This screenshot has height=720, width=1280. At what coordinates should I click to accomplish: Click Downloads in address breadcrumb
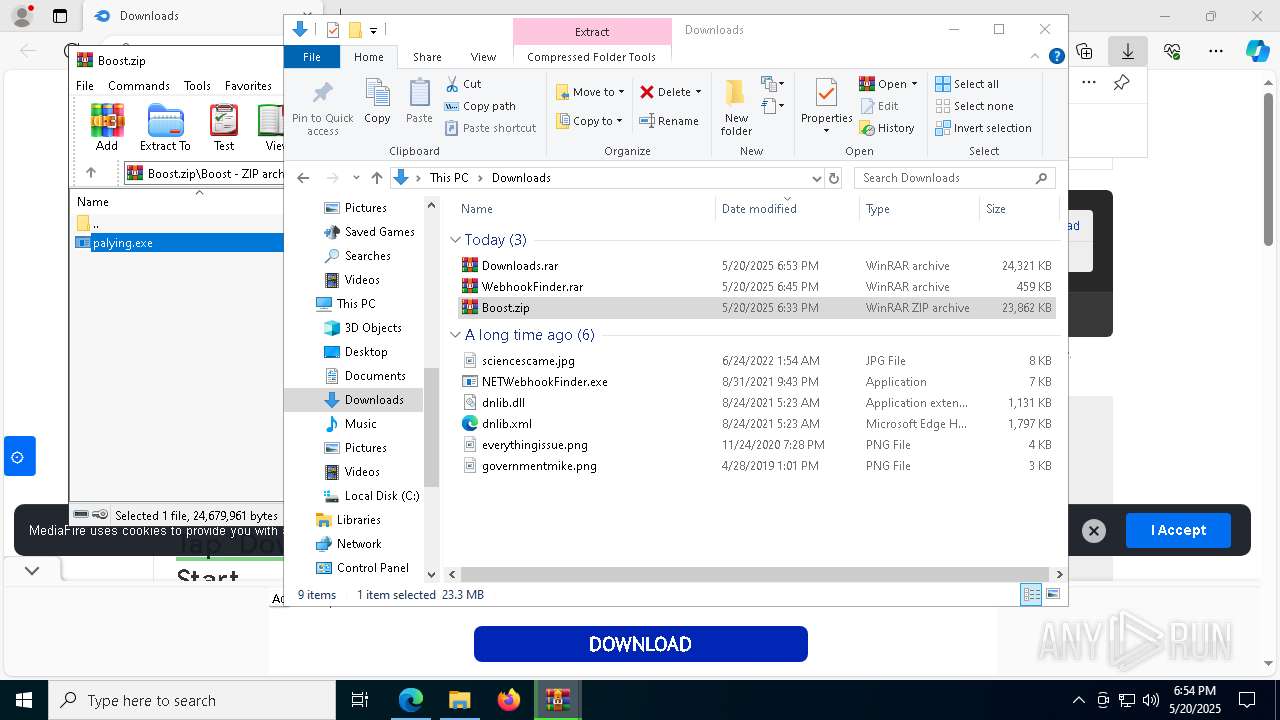pyautogui.click(x=521, y=178)
